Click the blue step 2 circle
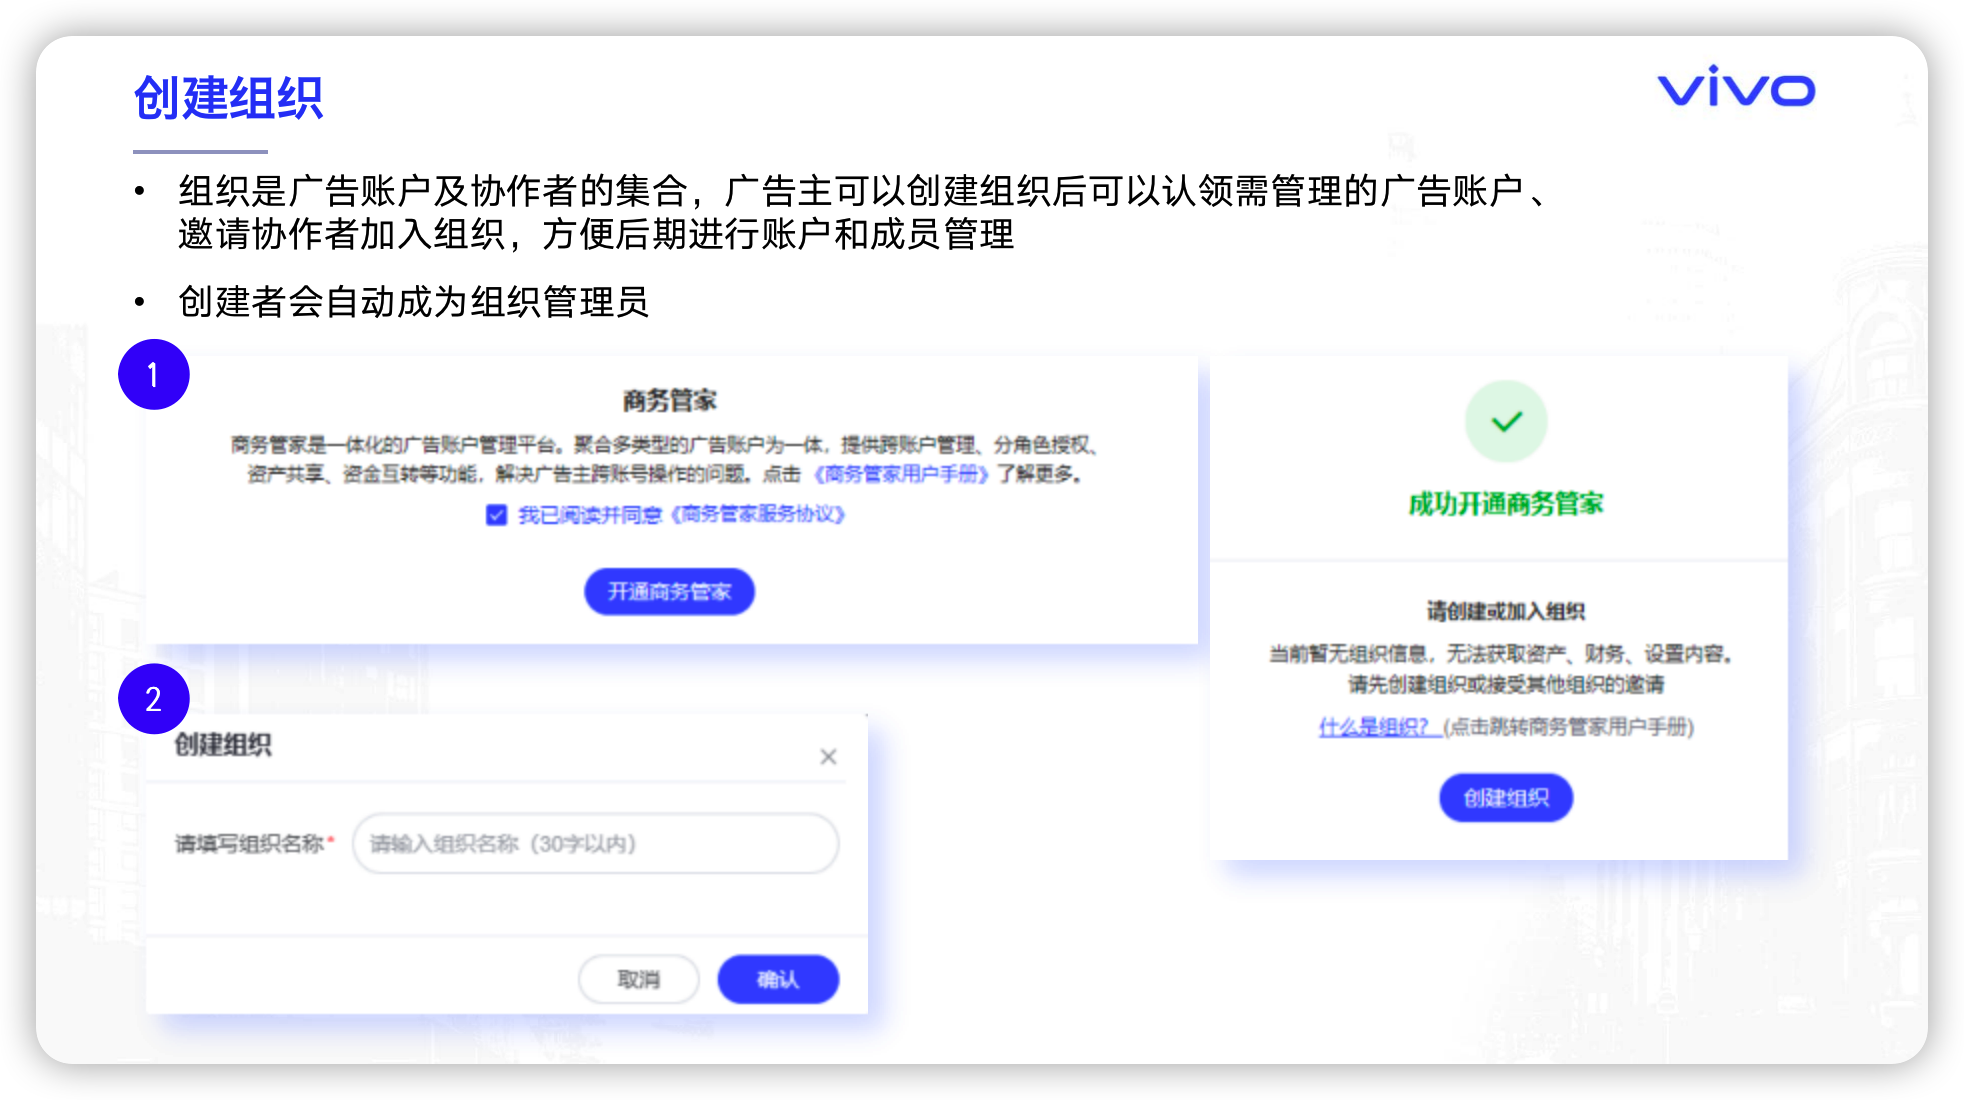 153,698
